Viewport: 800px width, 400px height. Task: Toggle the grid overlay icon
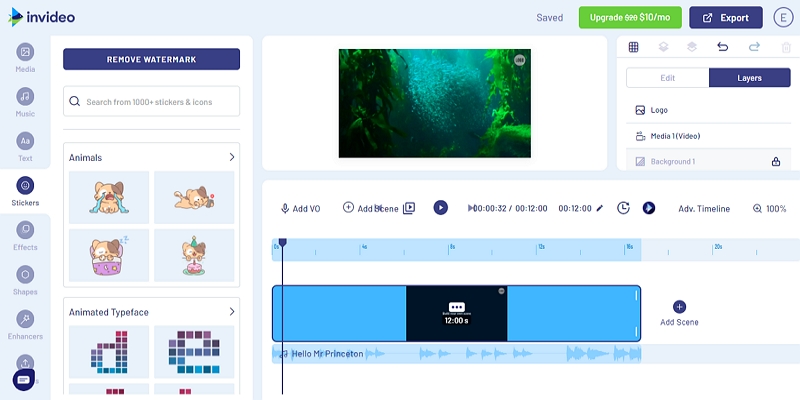(x=633, y=47)
